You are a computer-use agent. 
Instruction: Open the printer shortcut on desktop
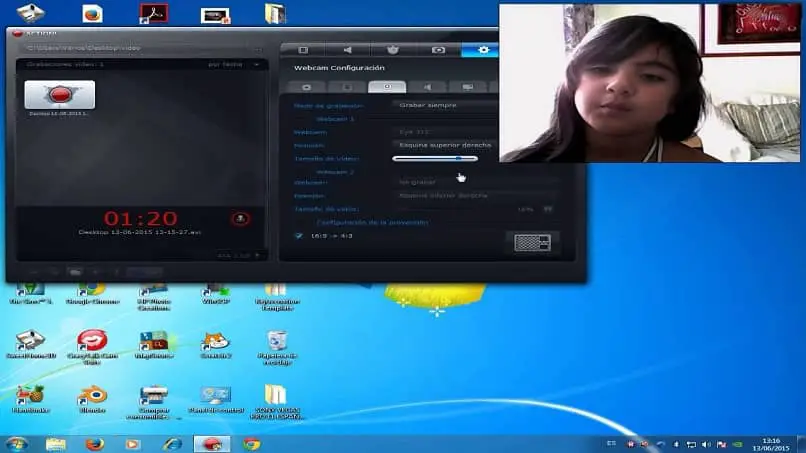[154, 402]
